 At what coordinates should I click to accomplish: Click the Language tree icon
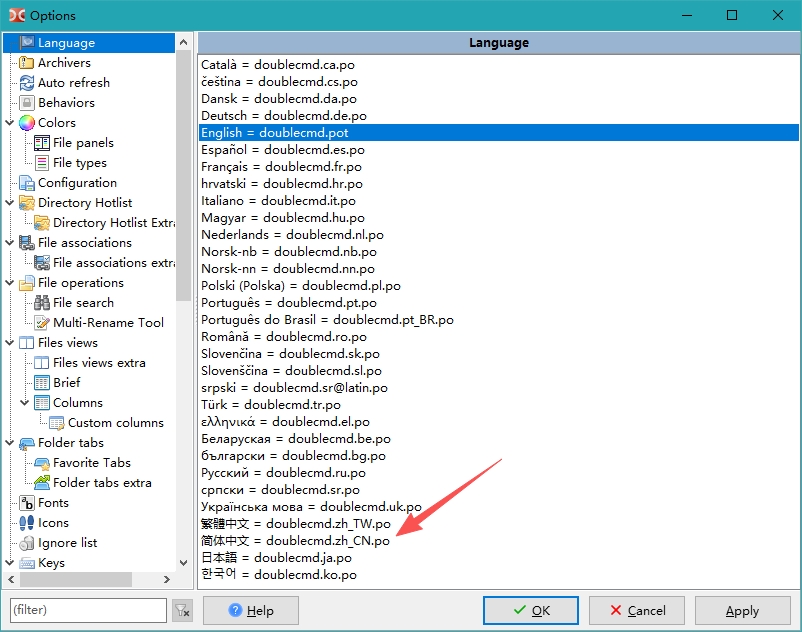(x=27, y=42)
